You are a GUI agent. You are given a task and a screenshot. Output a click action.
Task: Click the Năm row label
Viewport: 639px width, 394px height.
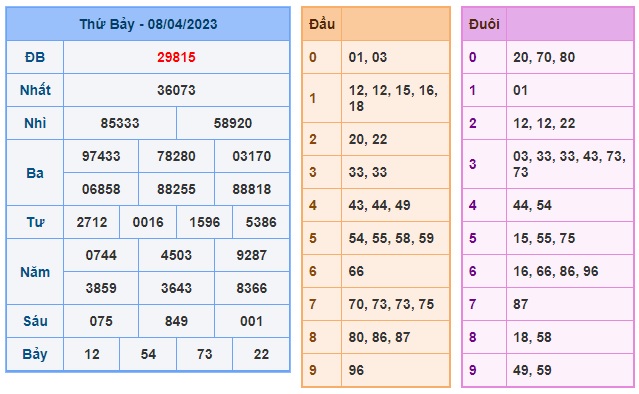pyautogui.click(x=35, y=272)
